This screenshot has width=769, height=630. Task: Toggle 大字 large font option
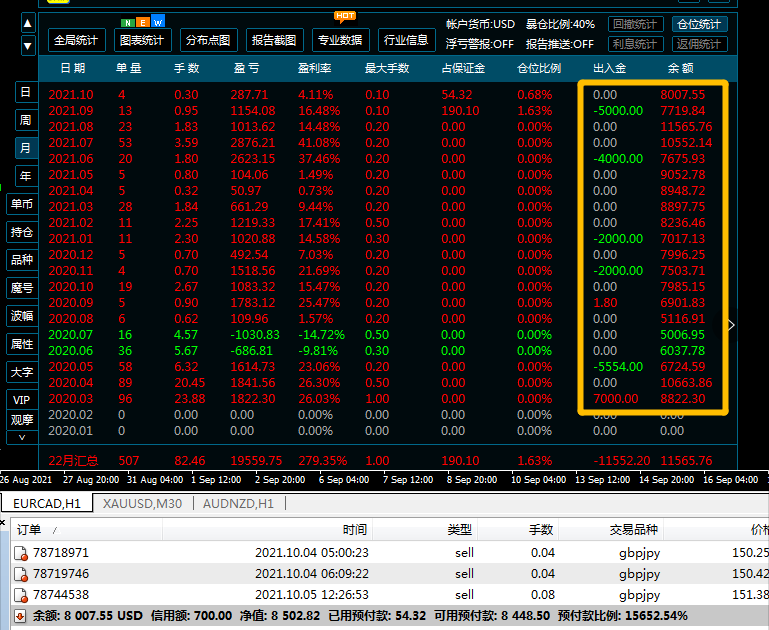pos(22,372)
